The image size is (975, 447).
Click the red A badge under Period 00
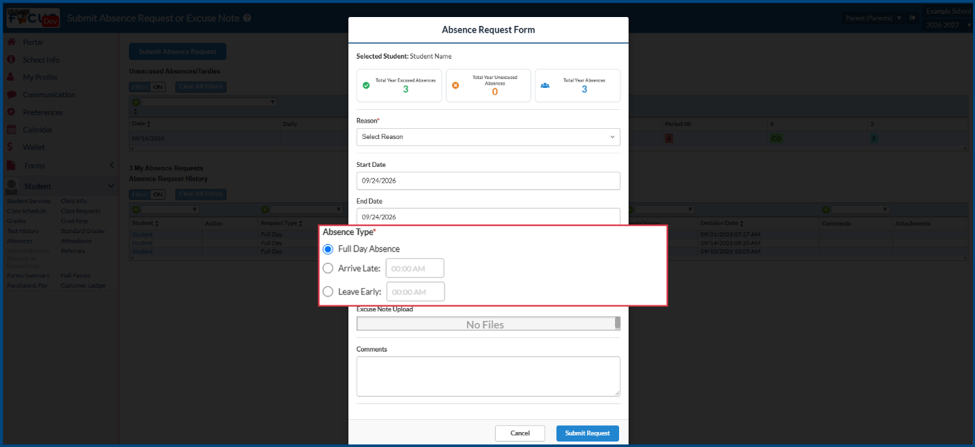tap(669, 138)
